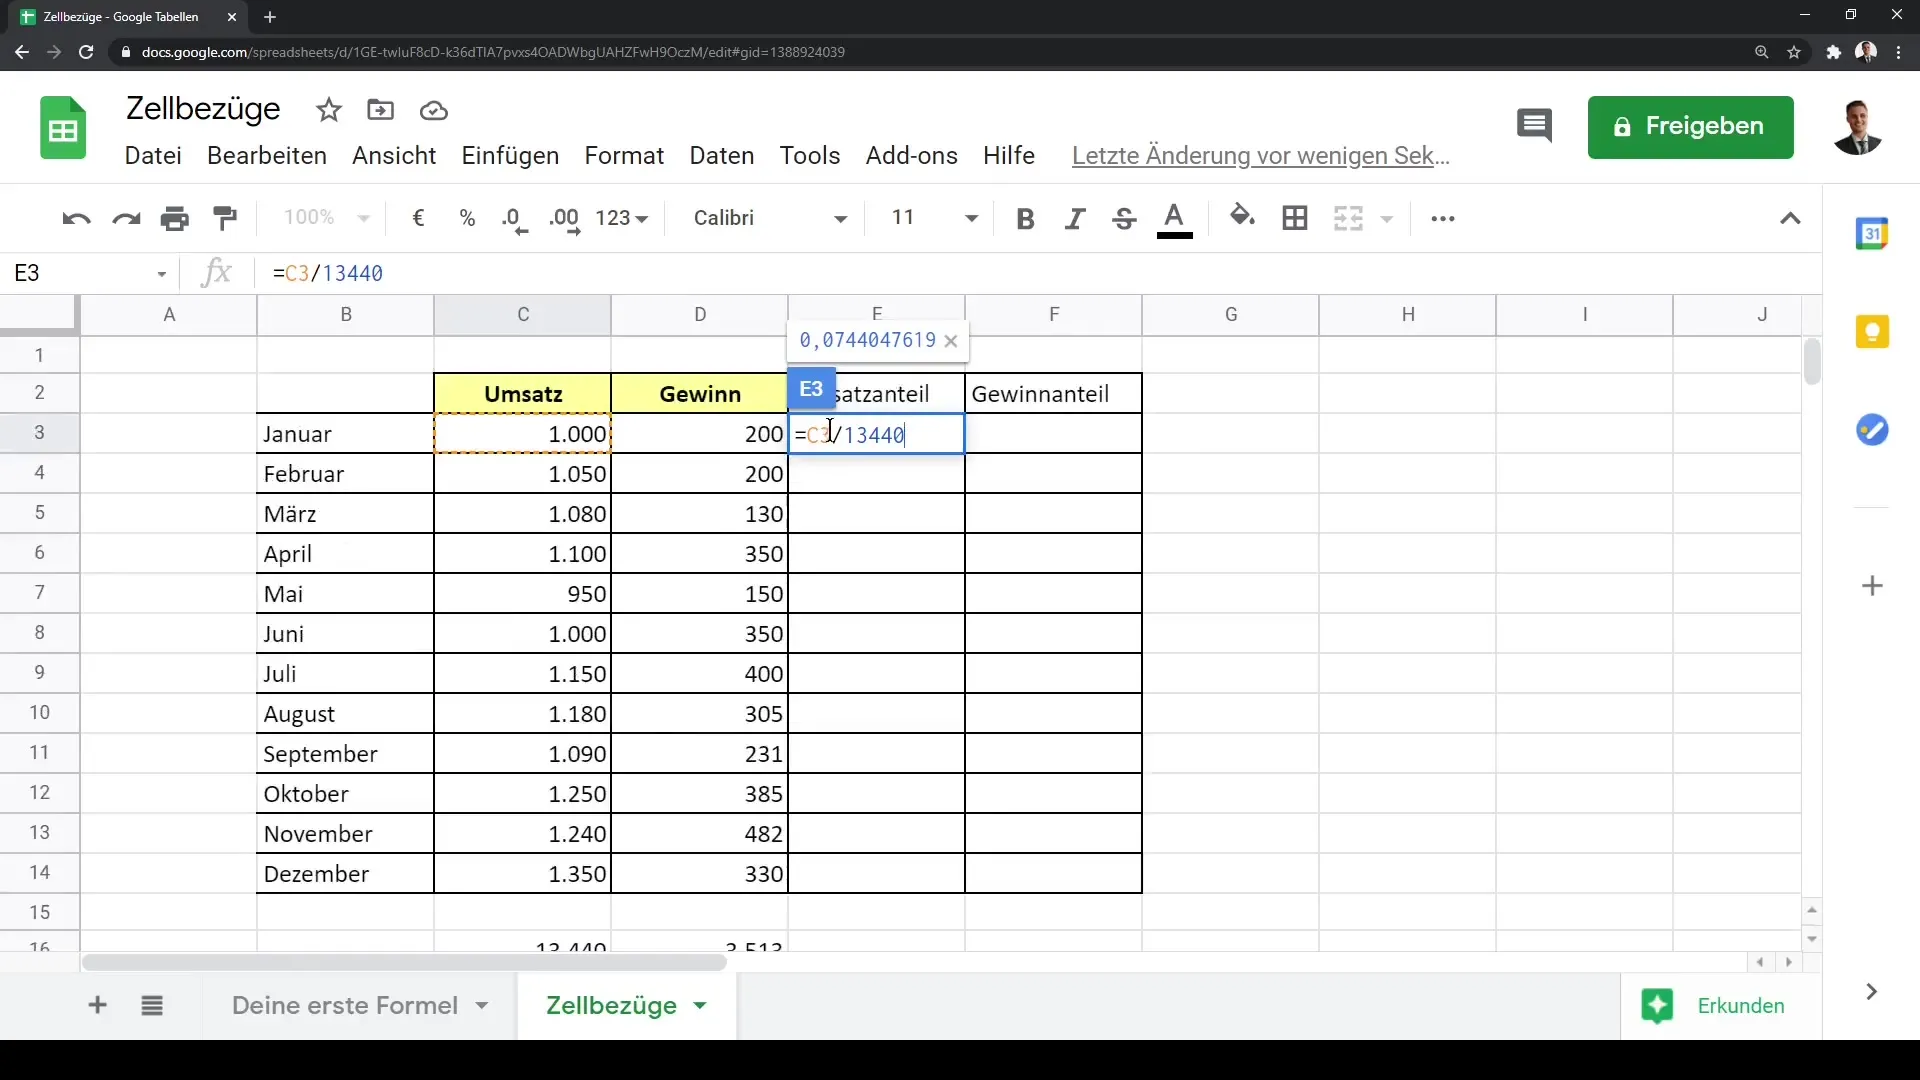Viewport: 1920px width, 1080px height.
Task: Open the Add-ons menu
Action: pos(912,156)
